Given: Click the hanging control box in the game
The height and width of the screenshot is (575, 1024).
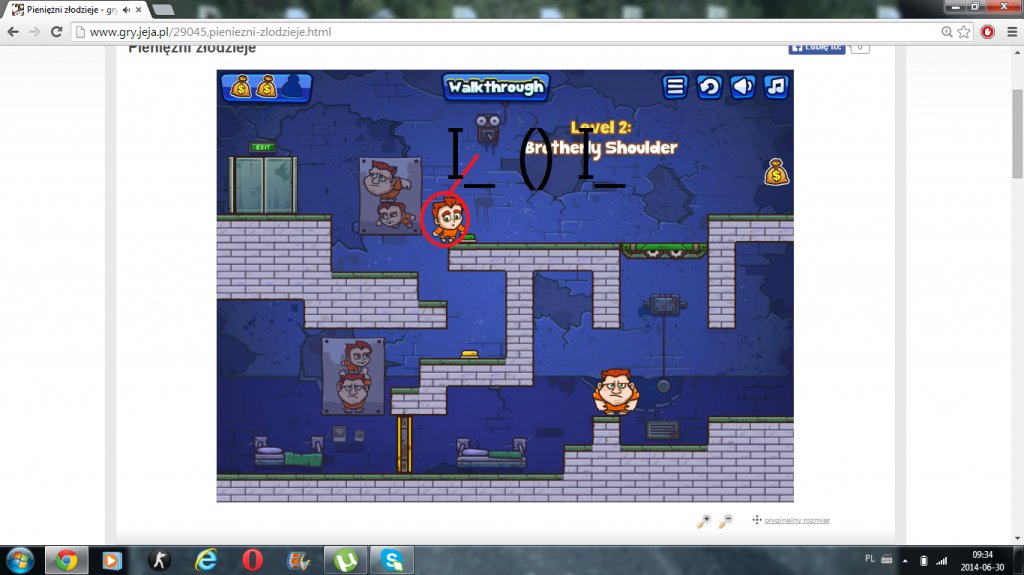Looking at the screenshot, I should pos(664,305).
